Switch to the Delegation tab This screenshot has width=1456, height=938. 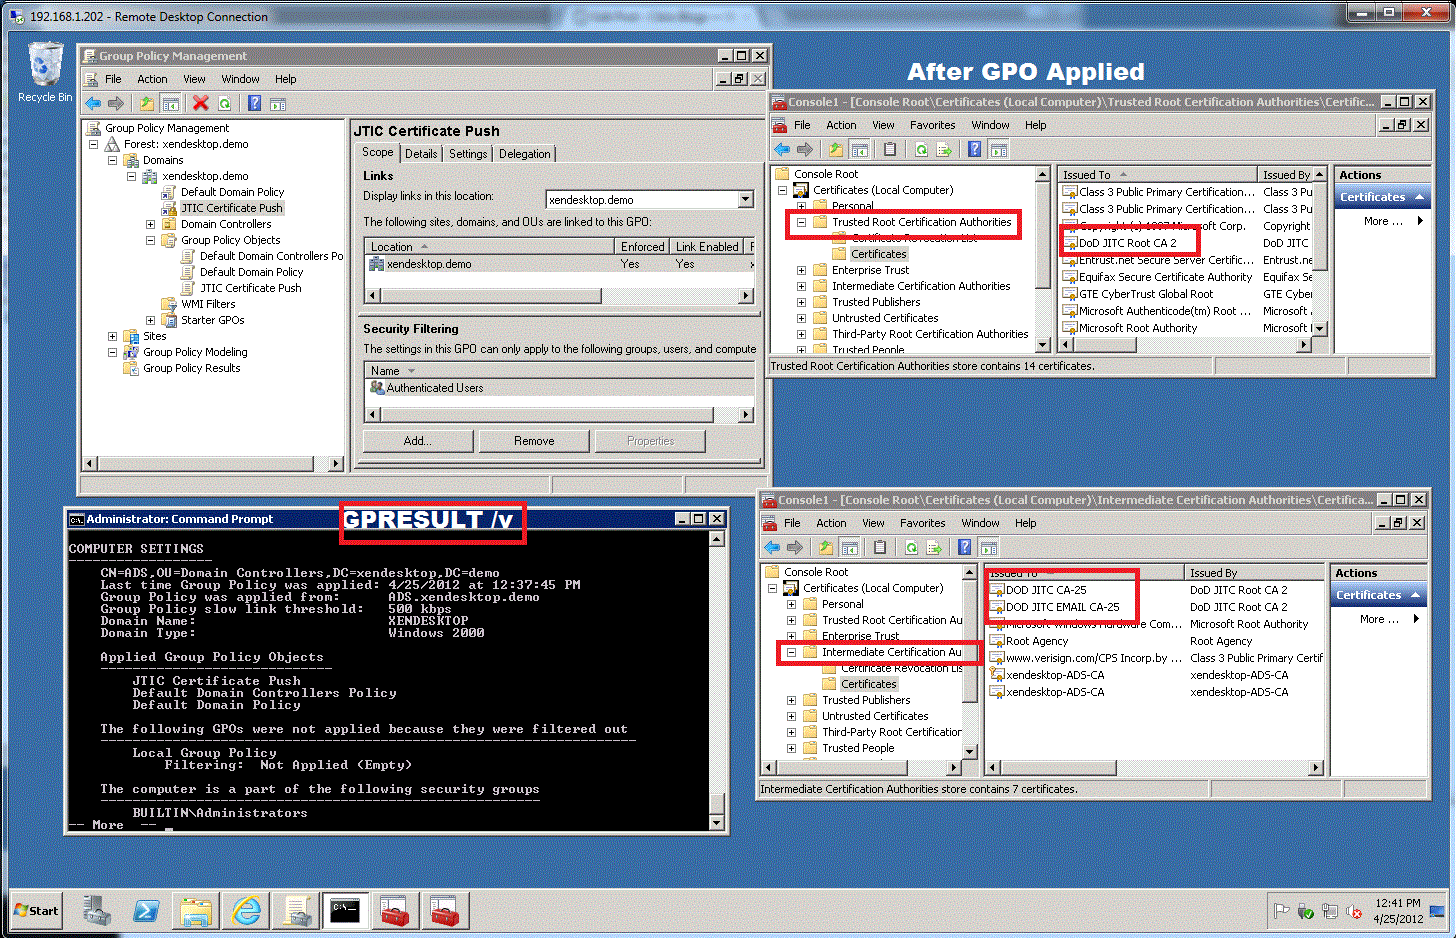pyautogui.click(x=524, y=154)
